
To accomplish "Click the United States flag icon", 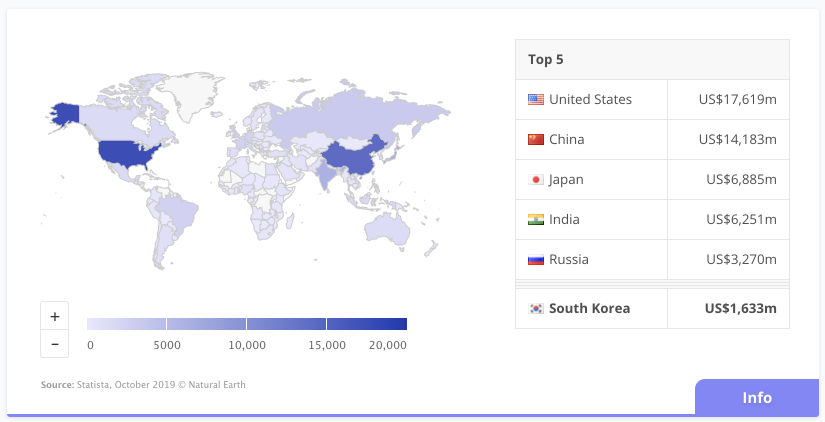I will tap(536, 99).
